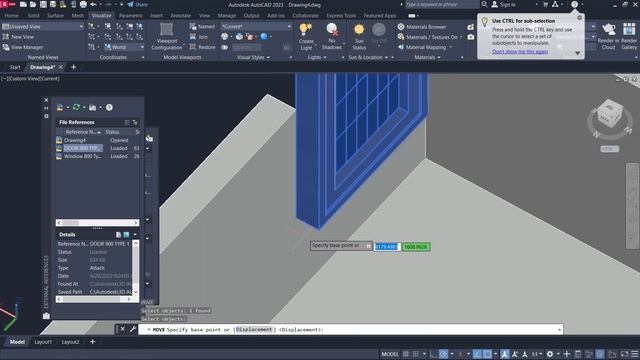The width and height of the screenshot is (640, 360).
Task: Click the Refresh icon in External References palette
Action: coord(76,107)
